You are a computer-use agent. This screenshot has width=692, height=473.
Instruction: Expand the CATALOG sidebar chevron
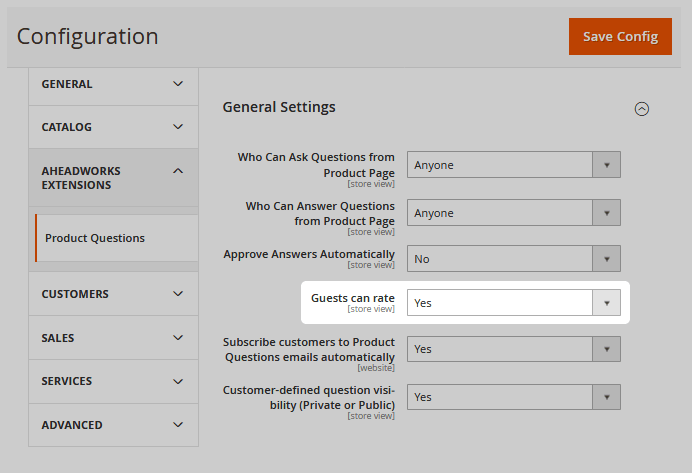178,127
